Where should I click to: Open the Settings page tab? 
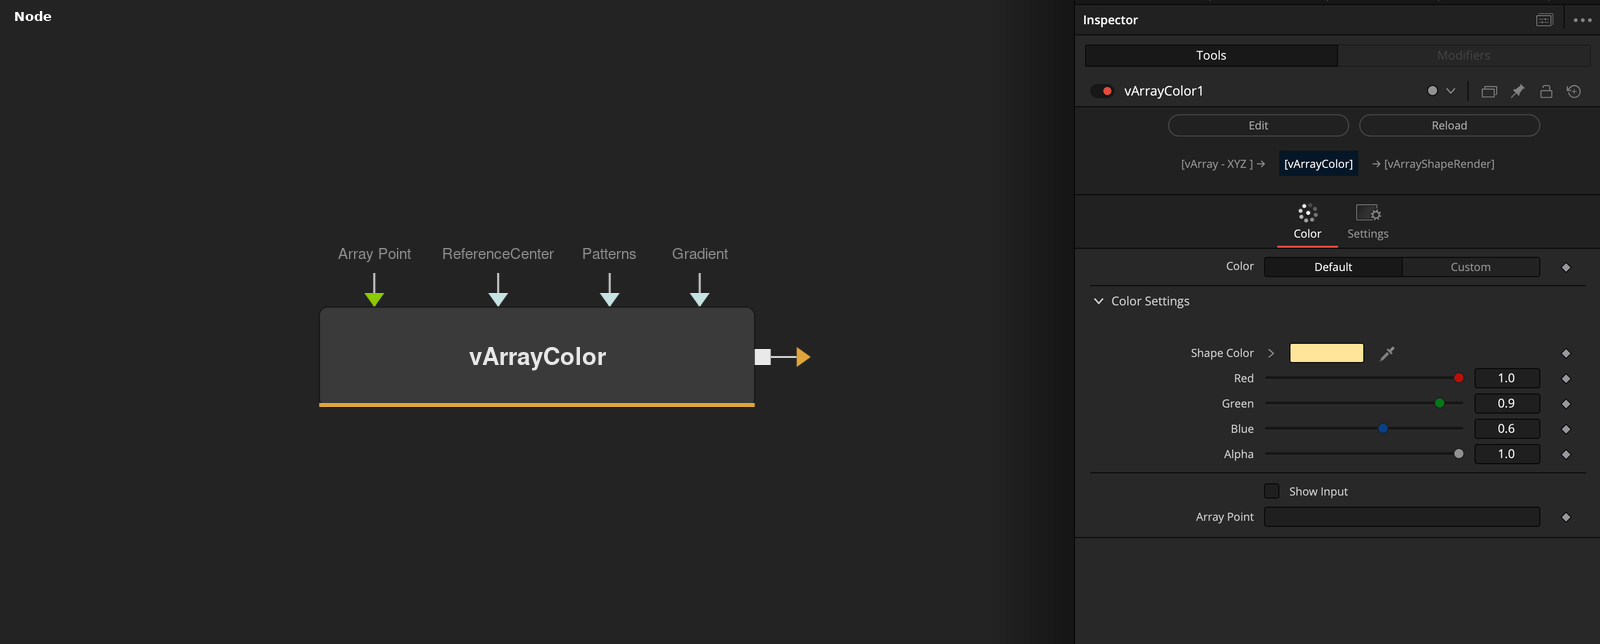click(1368, 222)
